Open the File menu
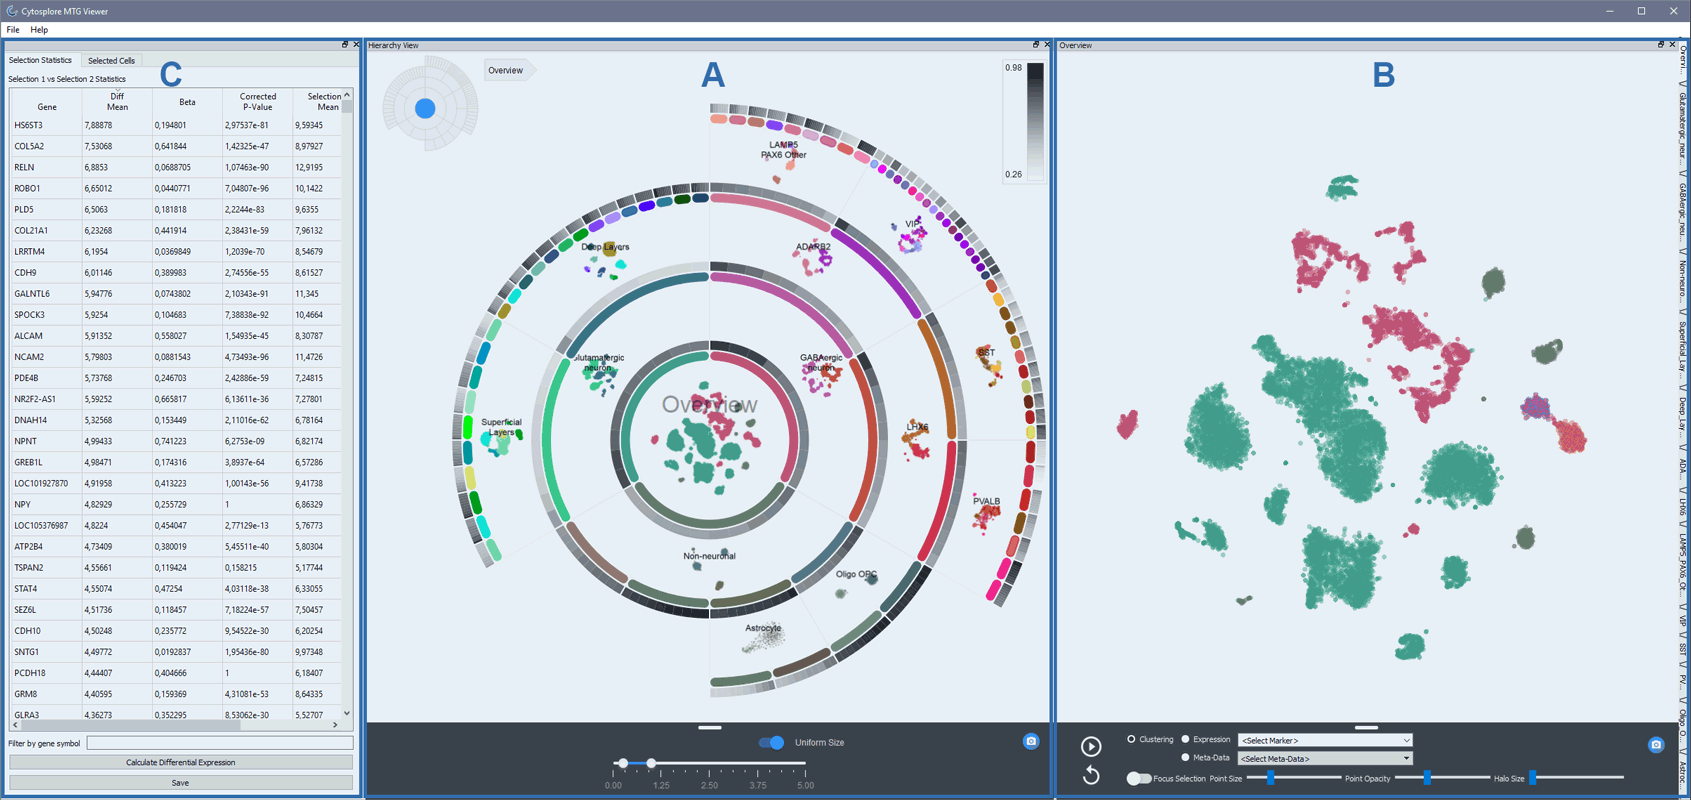This screenshot has width=1691, height=800. pyautogui.click(x=13, y=30)
